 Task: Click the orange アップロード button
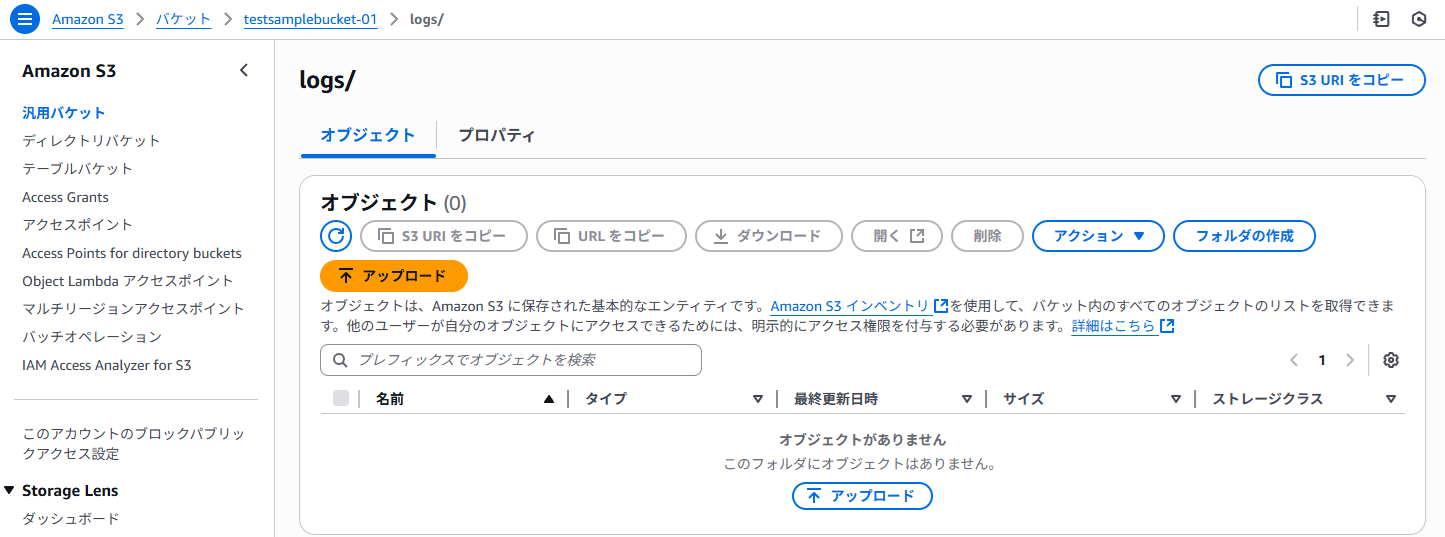(394, 276)
